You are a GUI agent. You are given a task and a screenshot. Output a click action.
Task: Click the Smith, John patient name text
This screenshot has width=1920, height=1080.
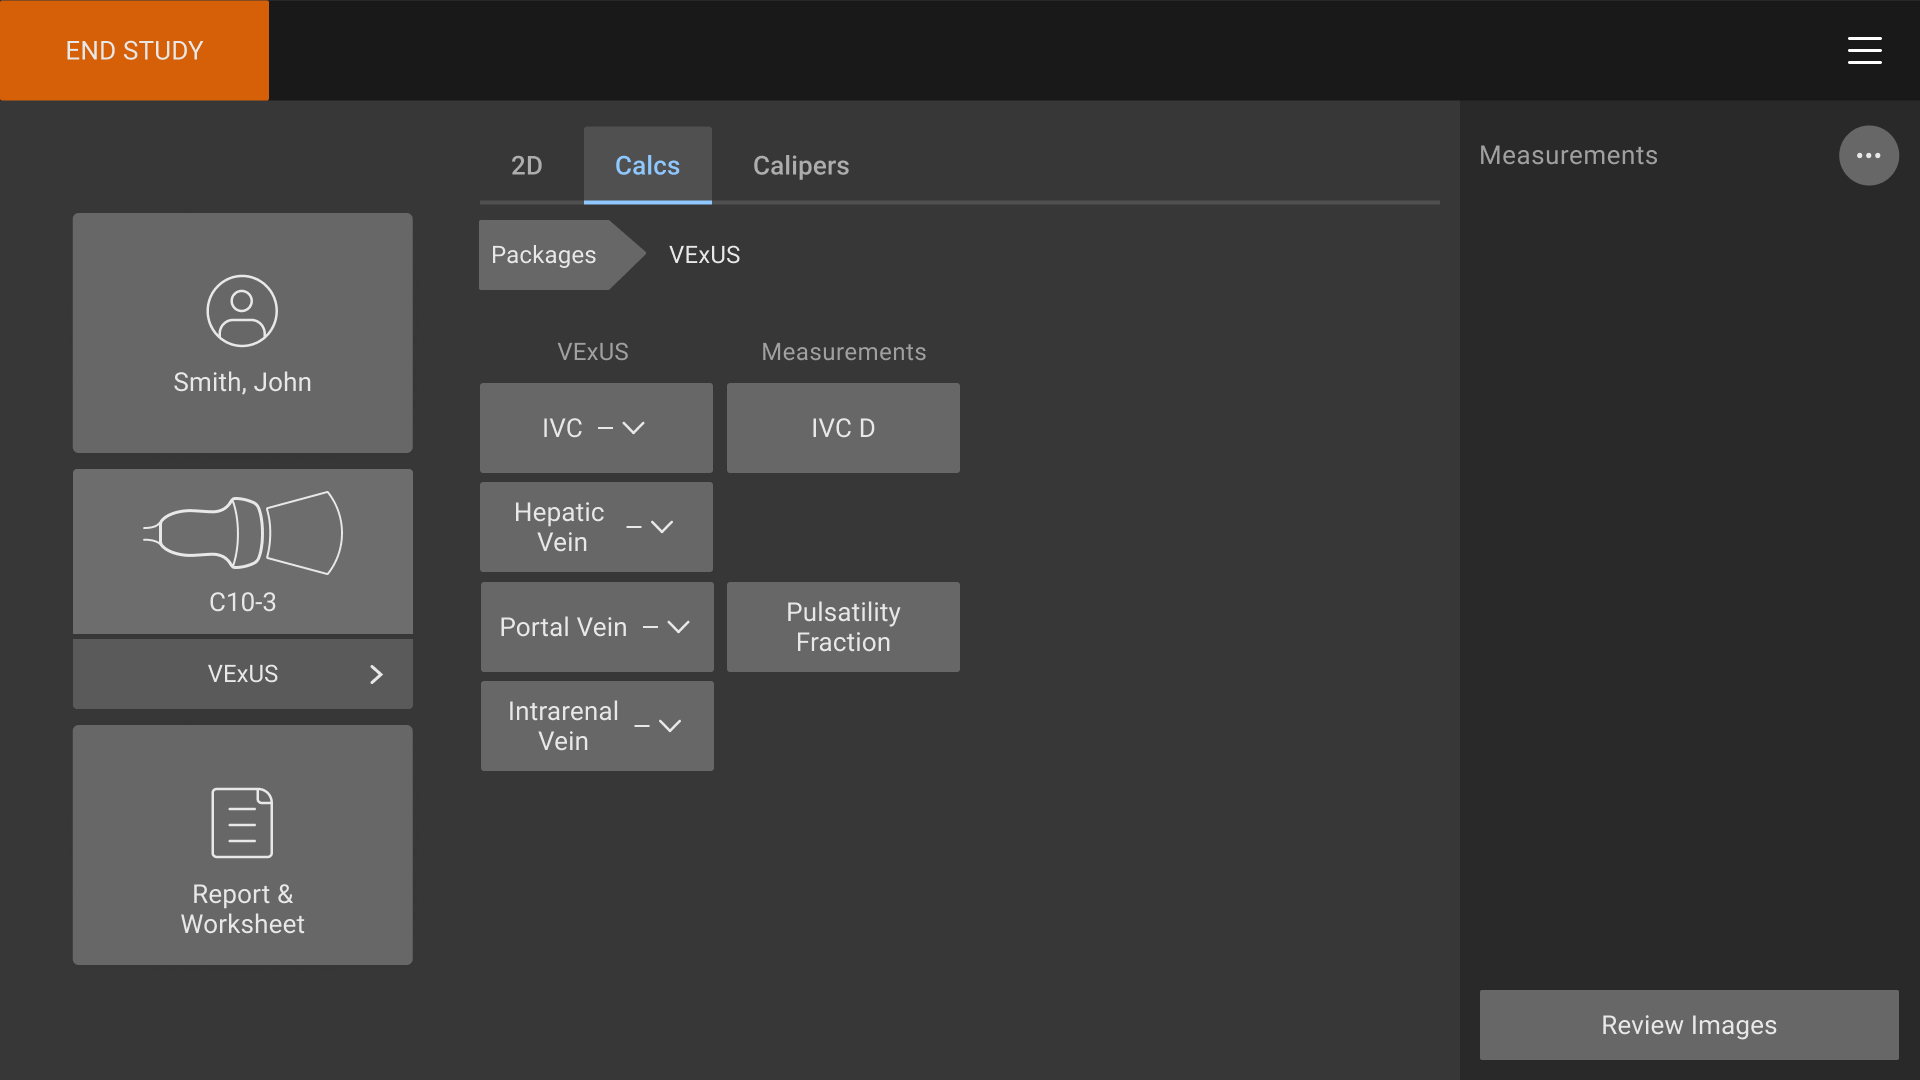click(x=242, y=382)
